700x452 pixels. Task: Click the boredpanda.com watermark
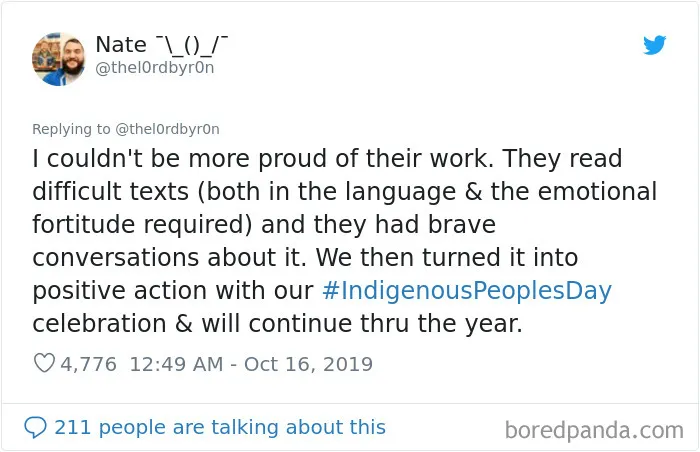pyautogui.click(x=594, y=431)
